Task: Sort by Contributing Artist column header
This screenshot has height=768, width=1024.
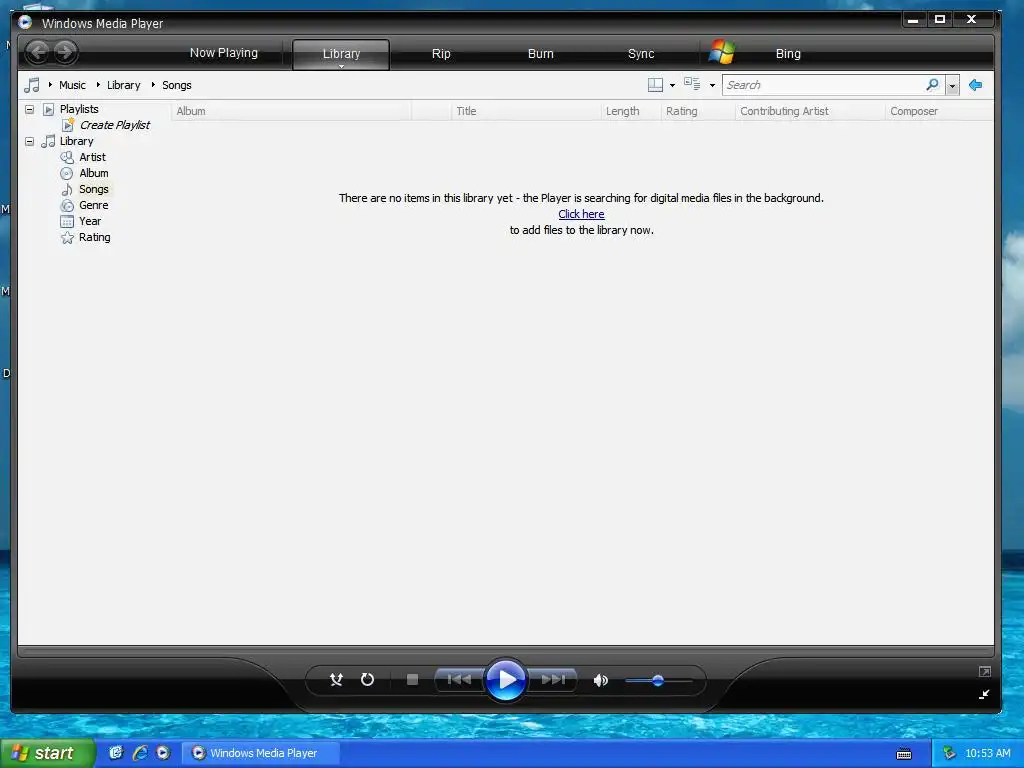Action: point(810,111)
